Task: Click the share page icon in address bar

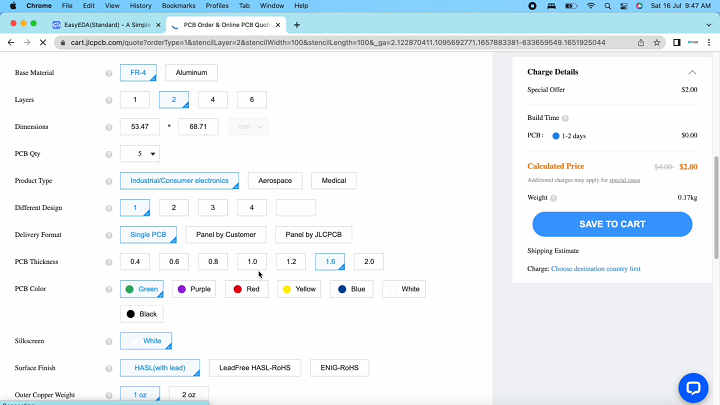Action: tap(641, 42)
